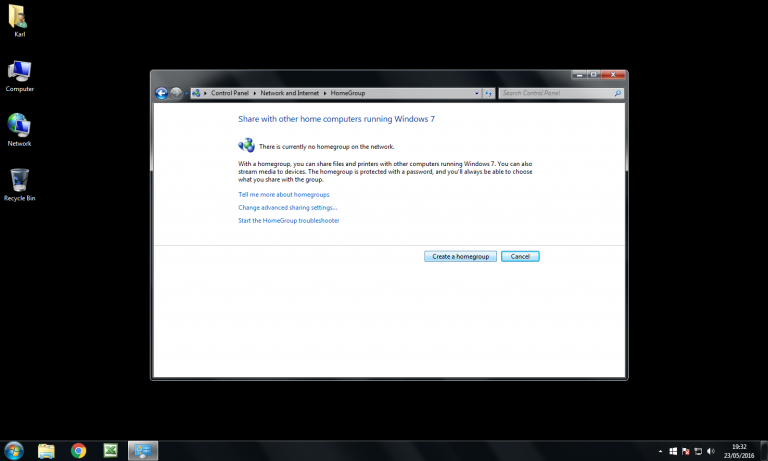Viewport: 768px width, 461px height.
Task: Expand the address bar history dropdown
Action: (x=476, y=93)
